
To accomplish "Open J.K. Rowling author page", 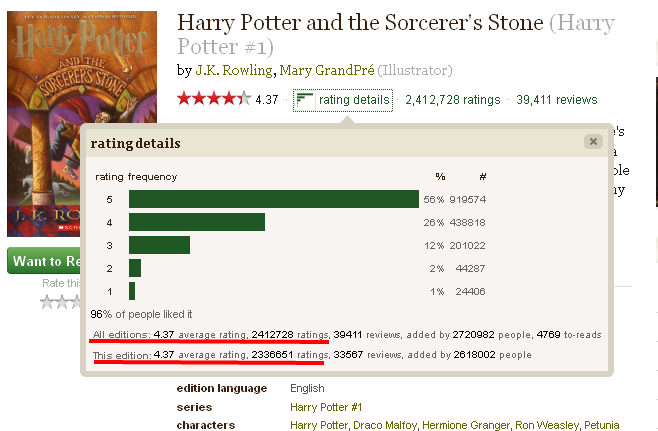I will pos(232,70).
